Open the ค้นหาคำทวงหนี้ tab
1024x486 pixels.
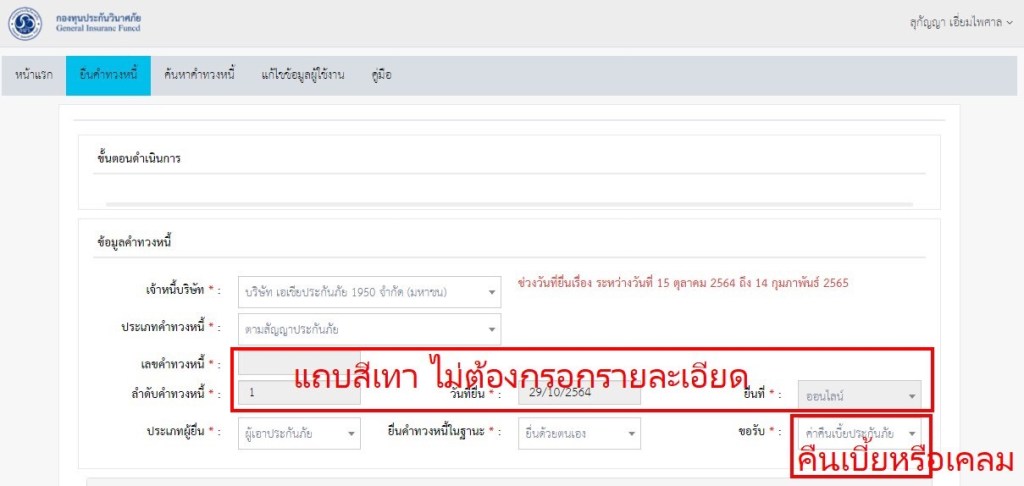pyautogui.click(x=199, y=76)
